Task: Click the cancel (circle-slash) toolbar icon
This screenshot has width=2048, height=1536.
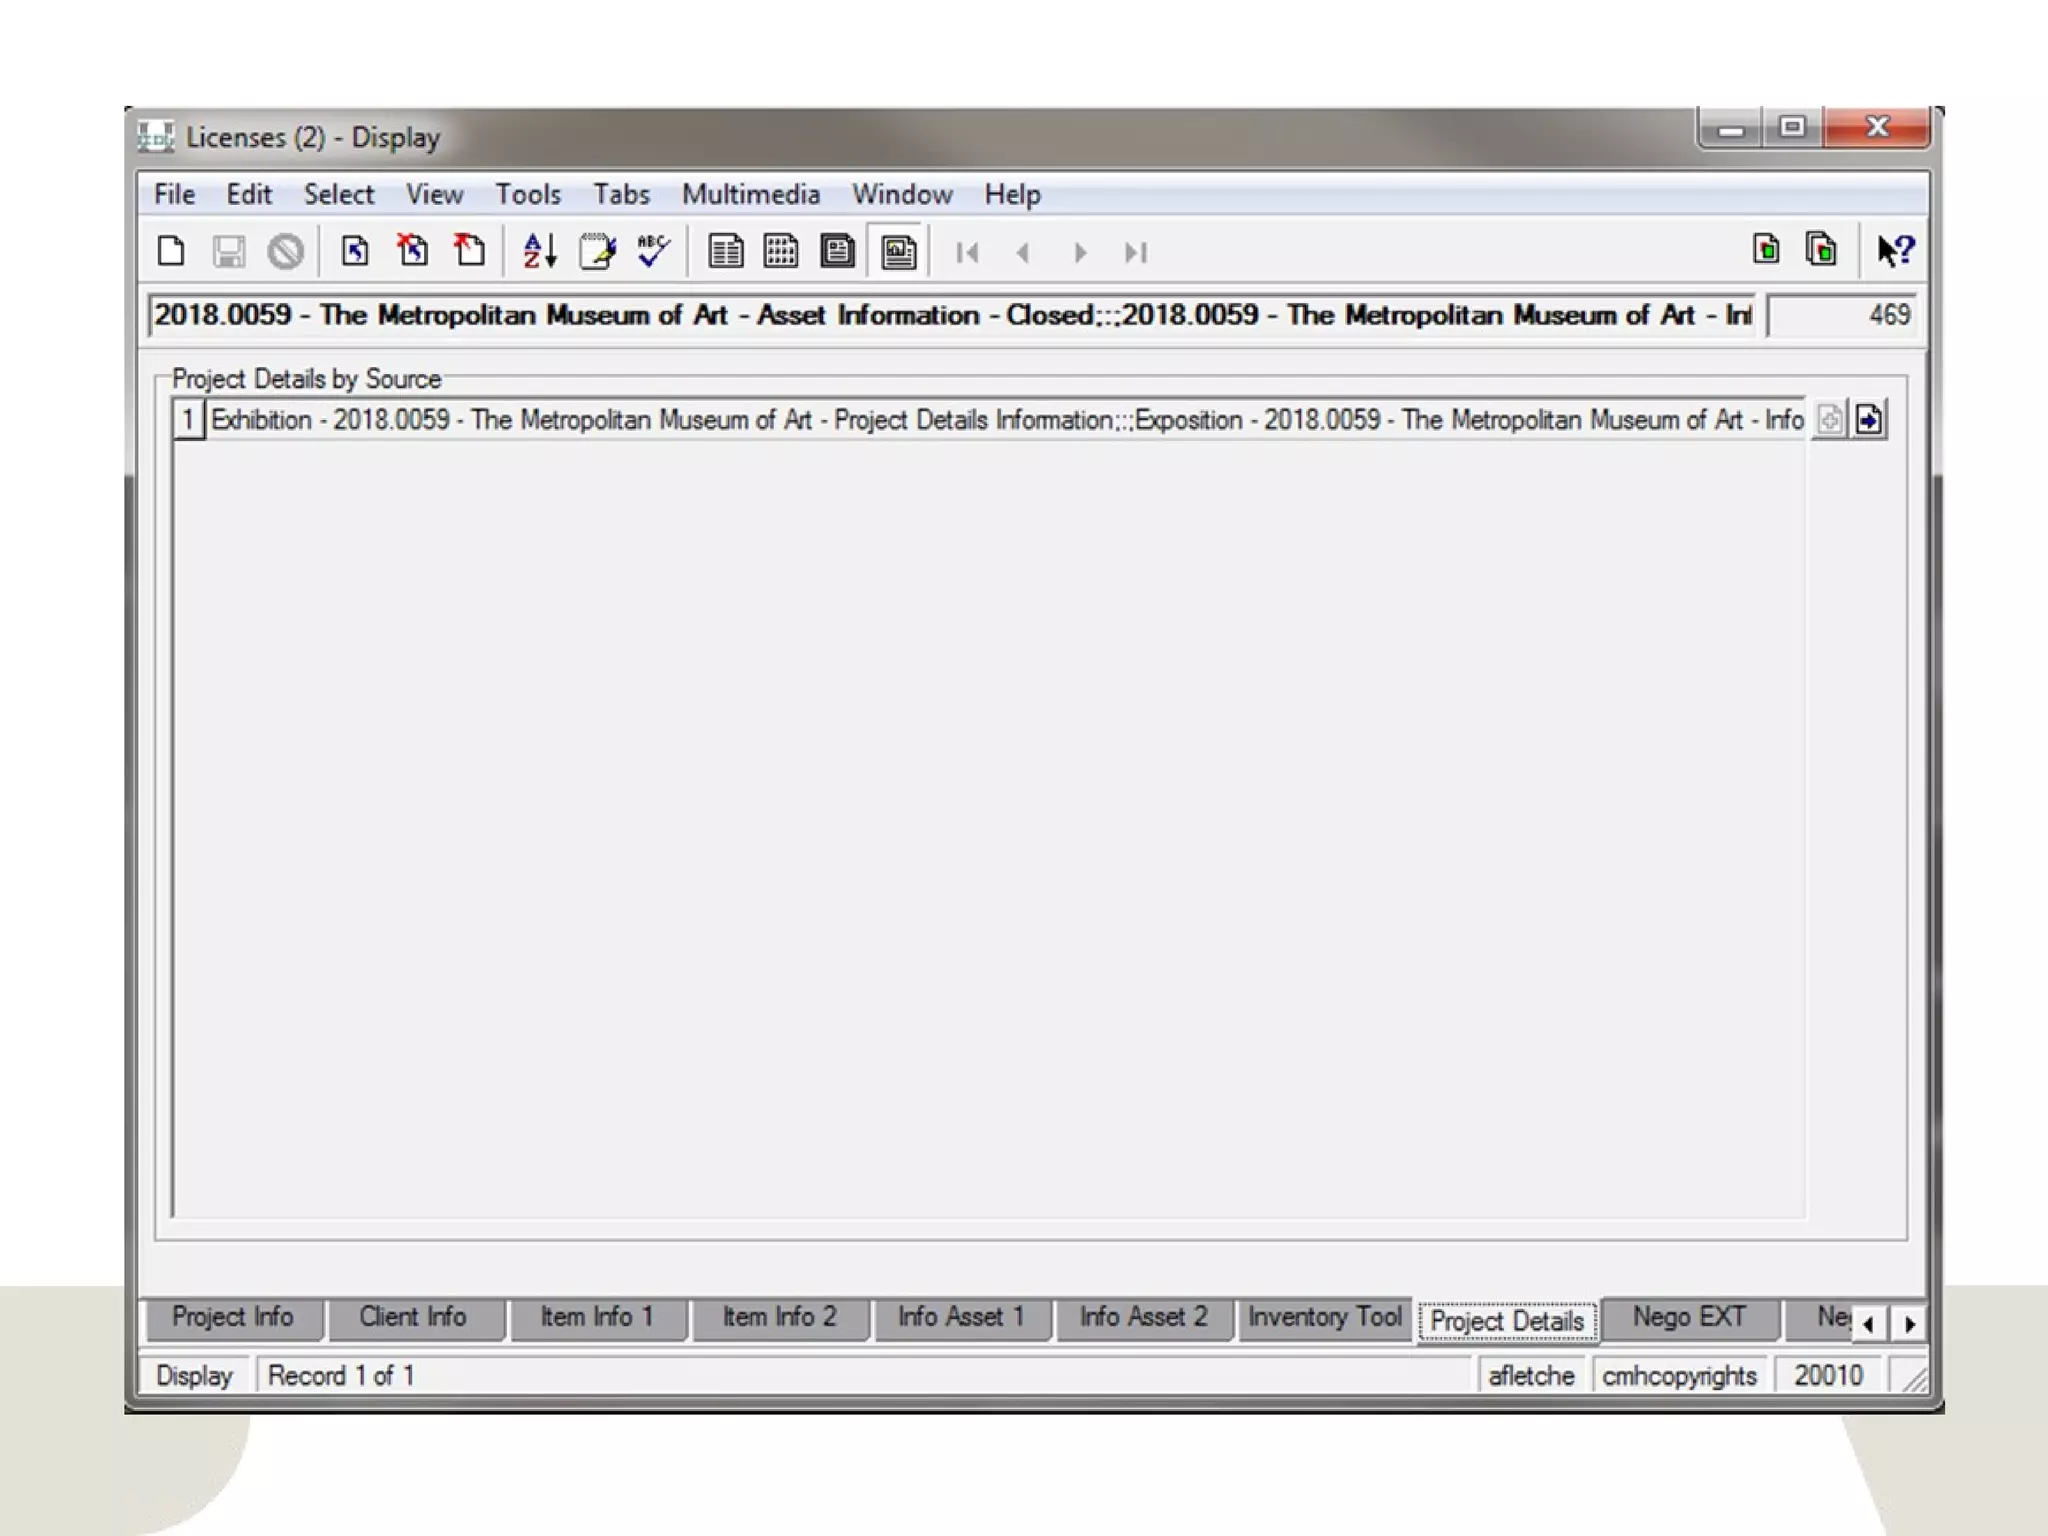Action: coord(285,251)
